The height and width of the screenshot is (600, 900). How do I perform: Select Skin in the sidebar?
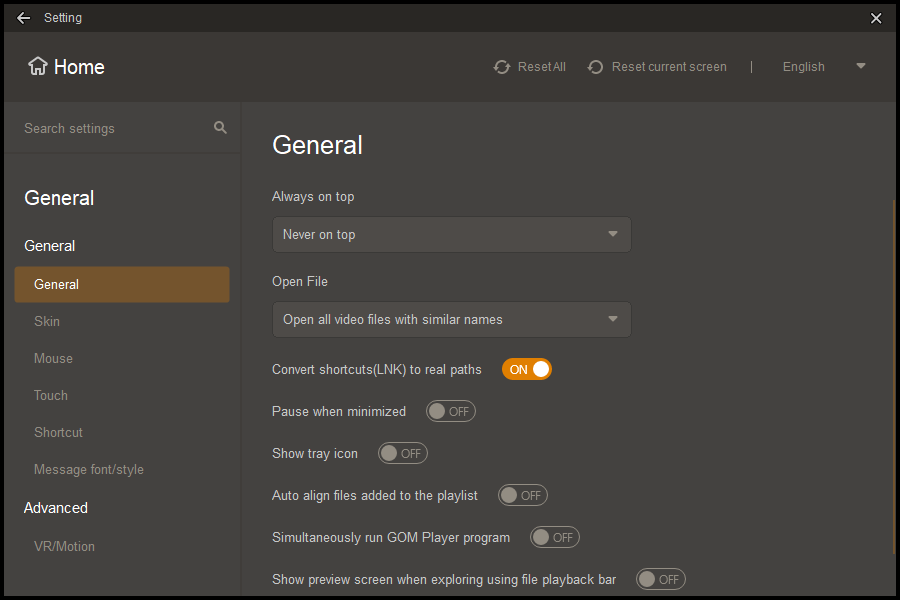tap(47, 321)
